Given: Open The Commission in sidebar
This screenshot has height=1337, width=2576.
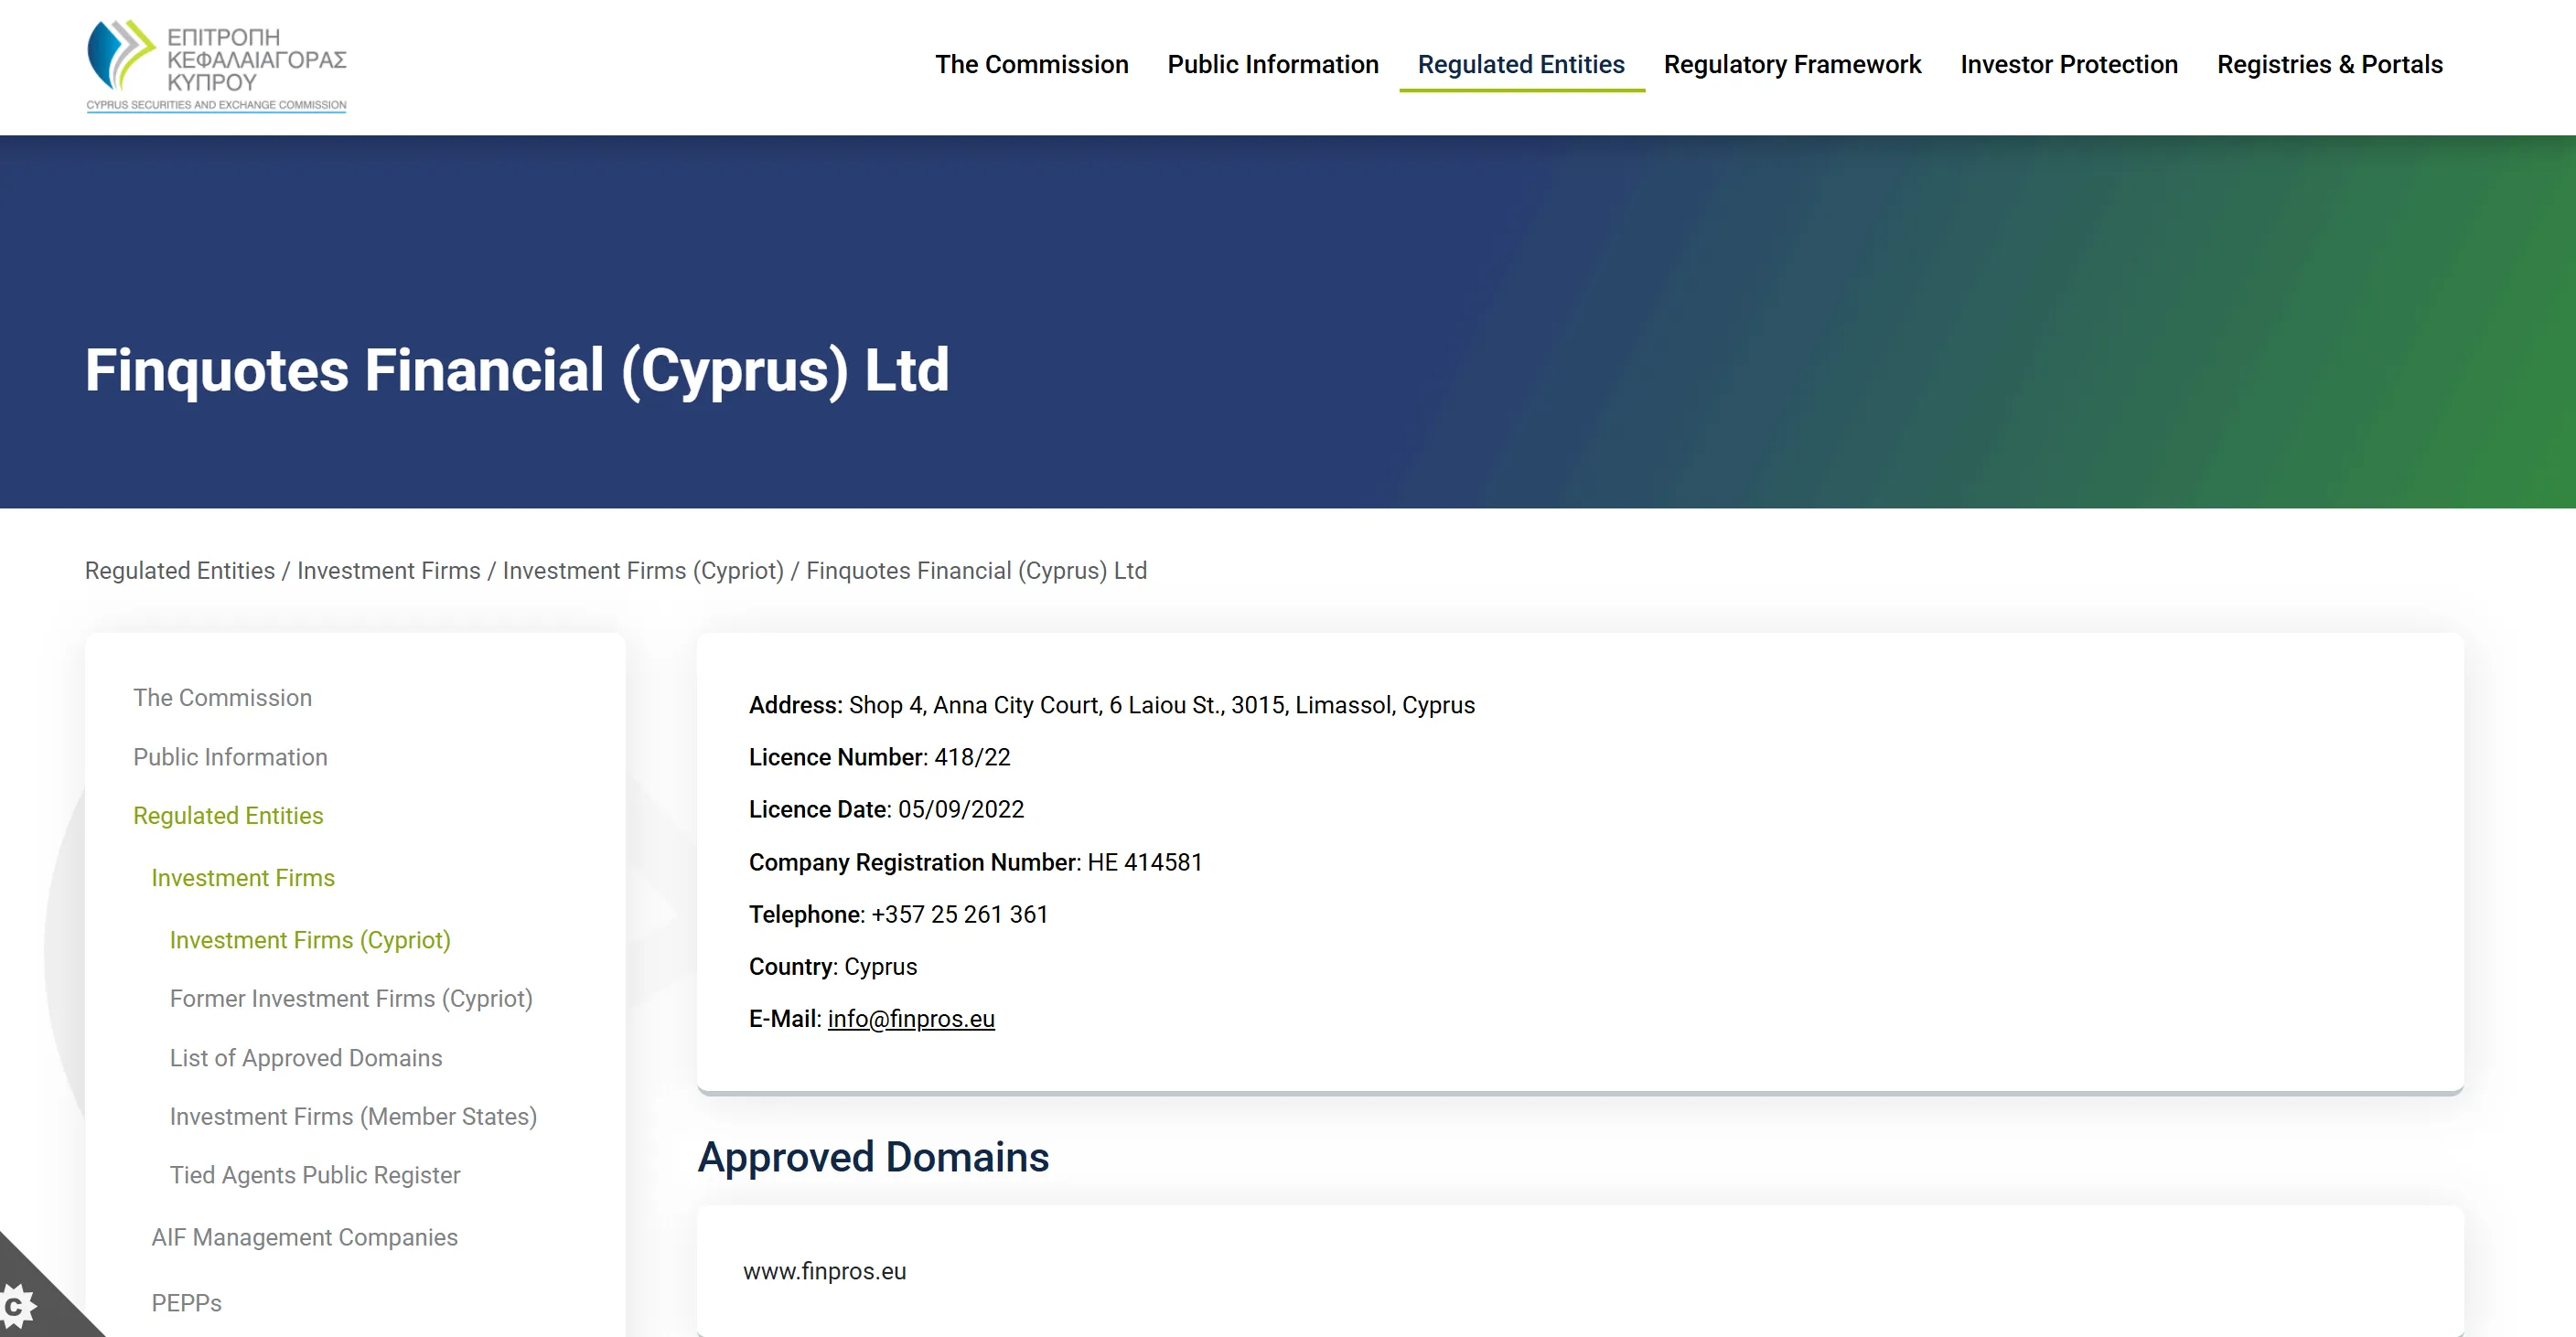Looking at the screenshot, I should coord(223,698).
